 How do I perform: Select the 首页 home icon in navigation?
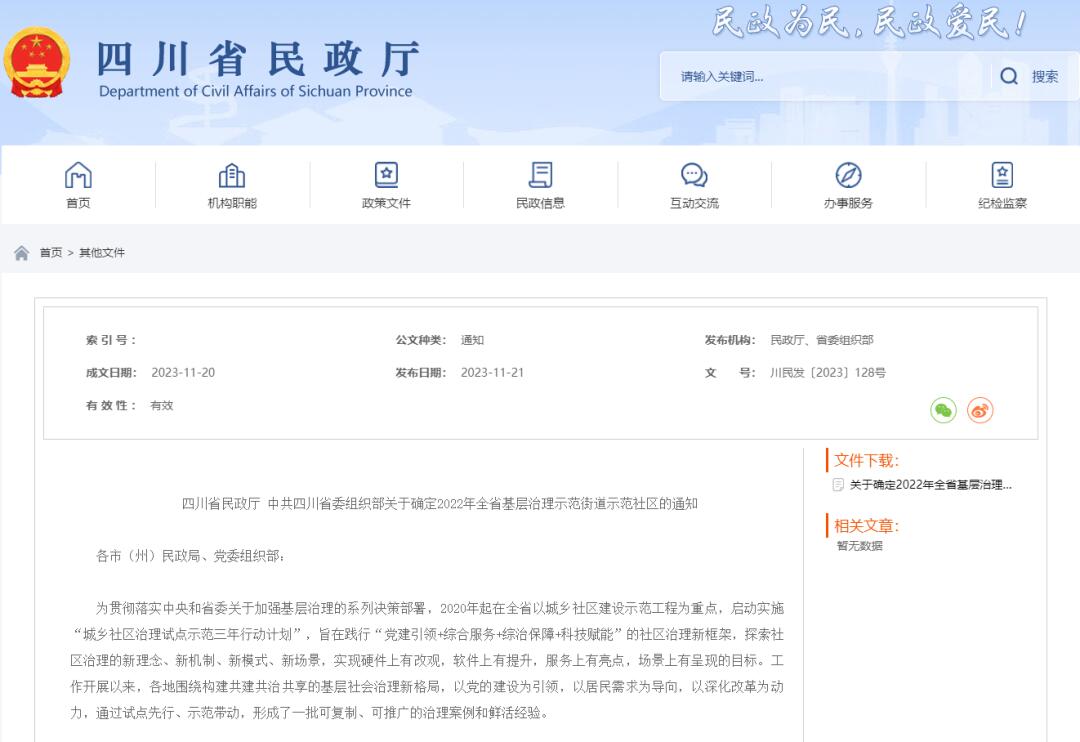coord(79,175)
